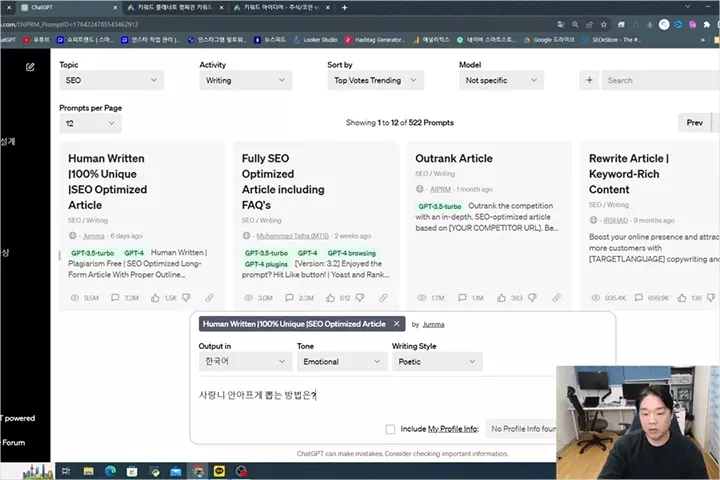Click comments icon on Fully SEO Optimized card
The height and width of the screenshot is (480, 720).
pyautogui.click(x=289, y=298)
